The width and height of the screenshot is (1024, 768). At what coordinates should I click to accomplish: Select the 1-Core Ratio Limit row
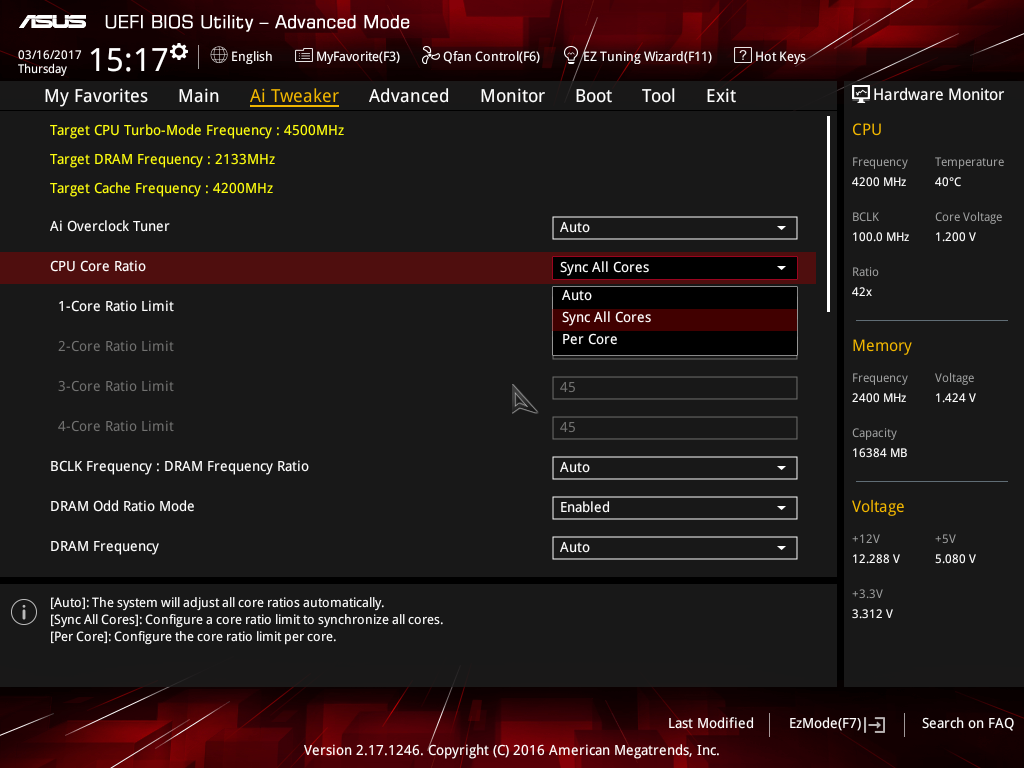tap(116, 306)
